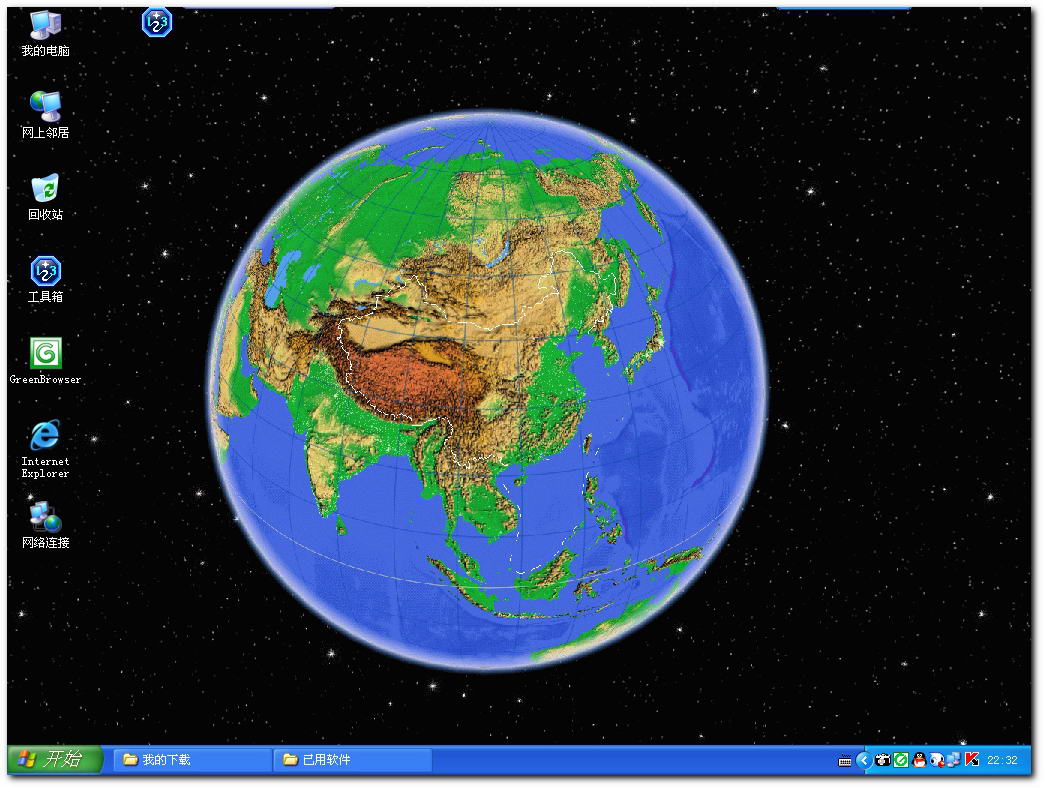Click the green square tray icon
The width and height of the screenshot is (1044, 788).
pos(900,760)
